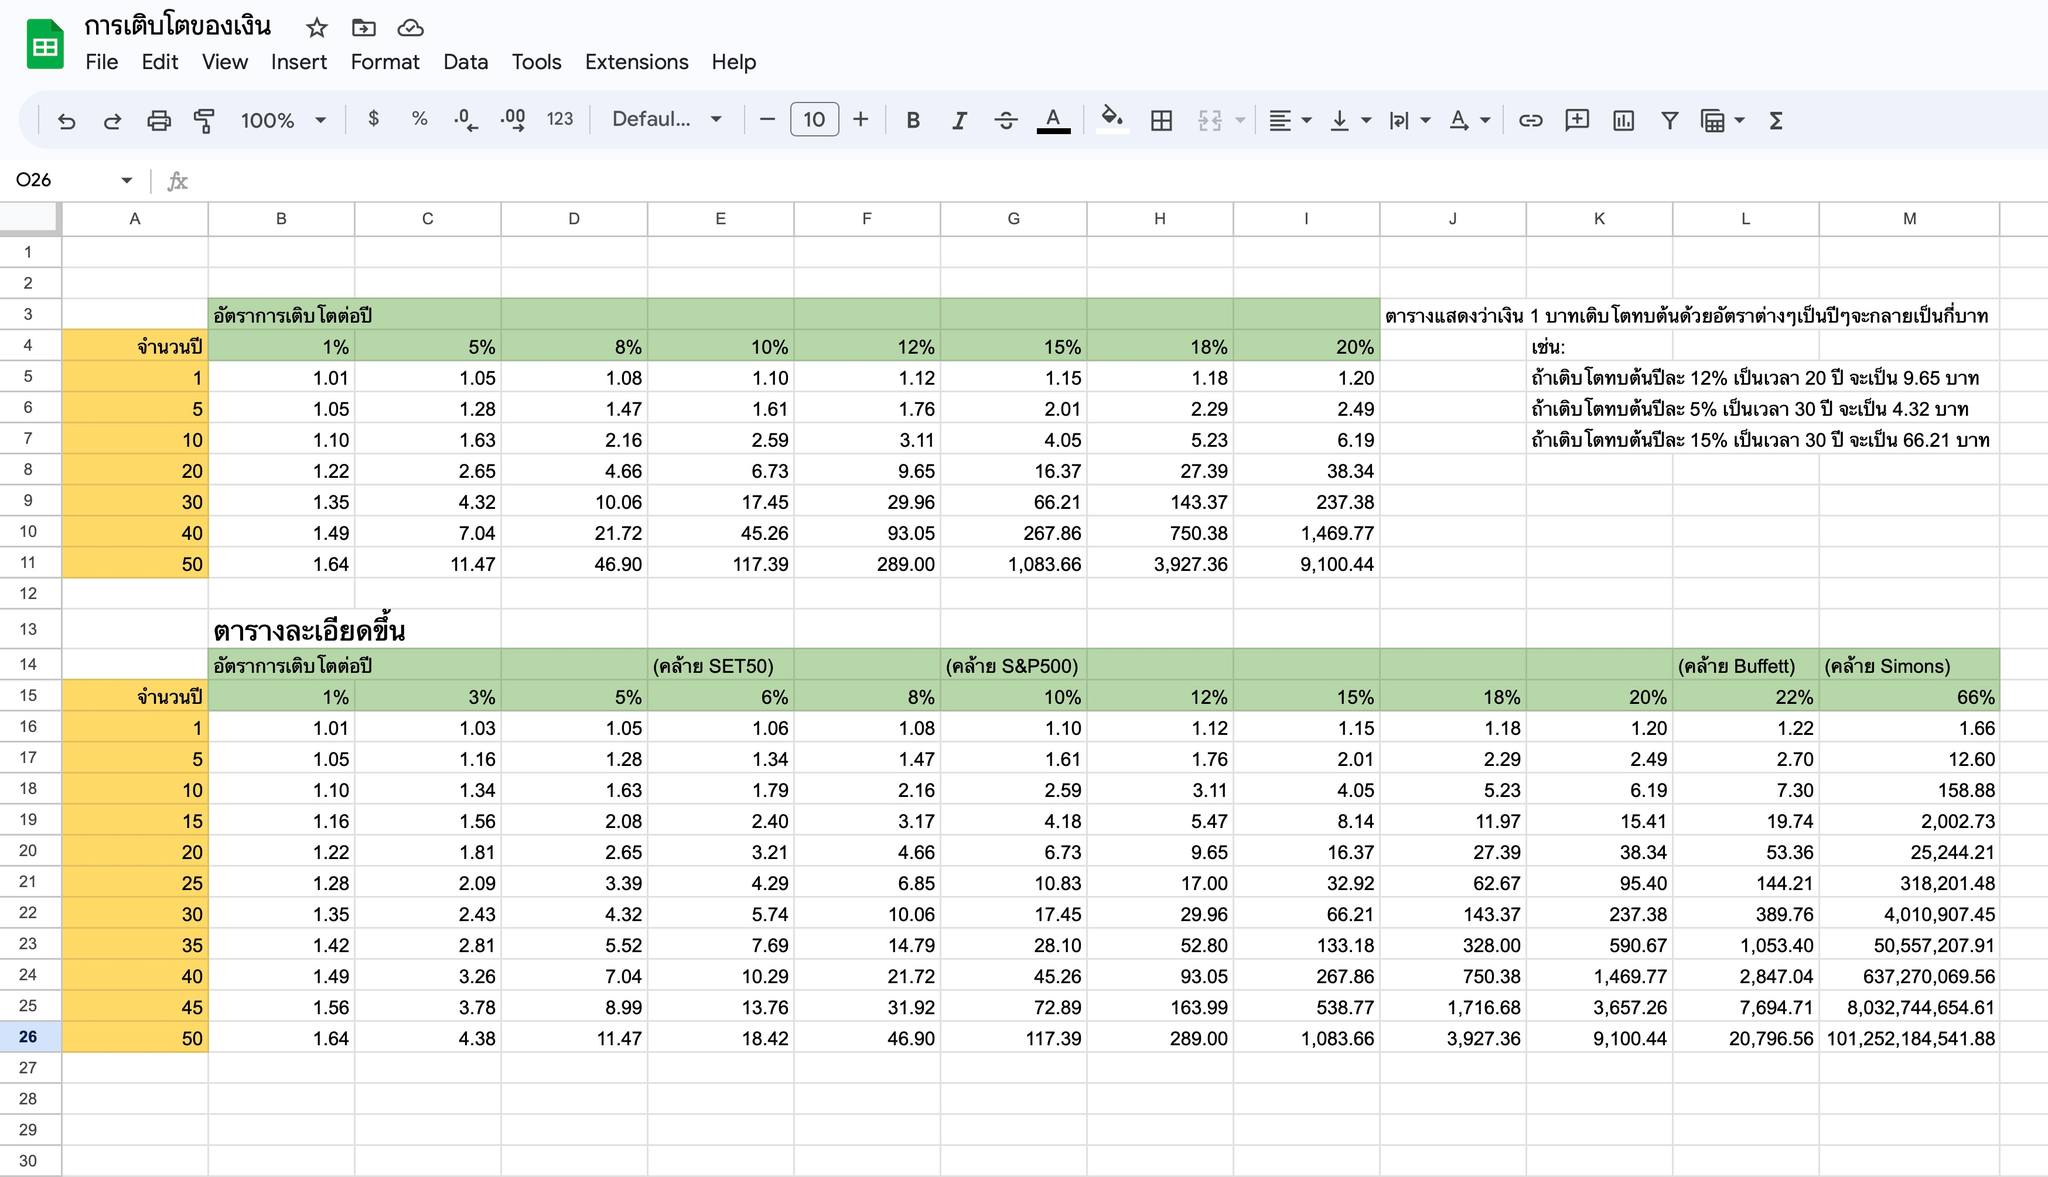Click the Functions sigma icon
Image resolution: width=2048 pixels, height=1177 pixels.
pos(1776,121)
